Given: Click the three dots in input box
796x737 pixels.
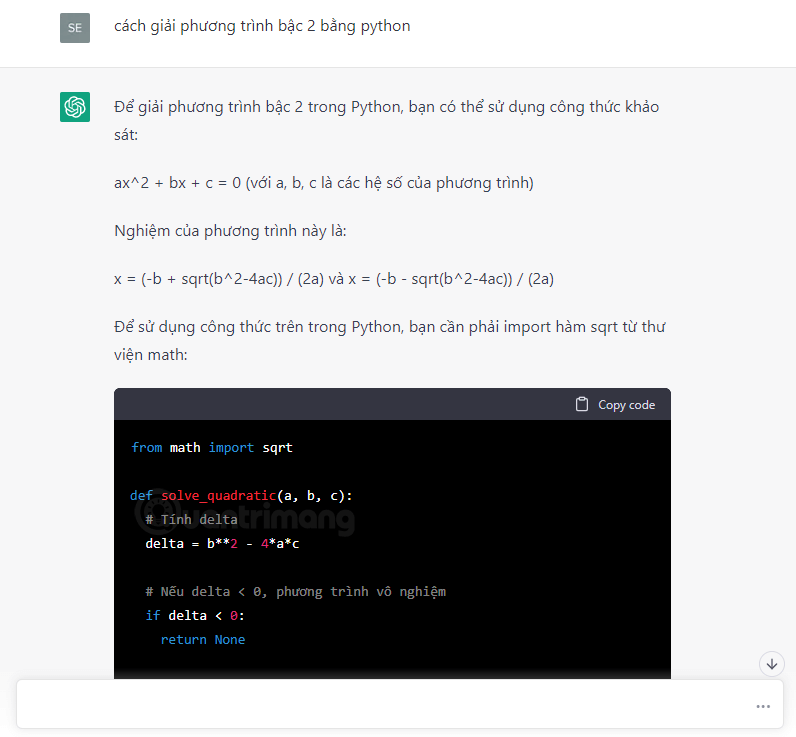Looking at the screenshot, I should pos(763,707).
